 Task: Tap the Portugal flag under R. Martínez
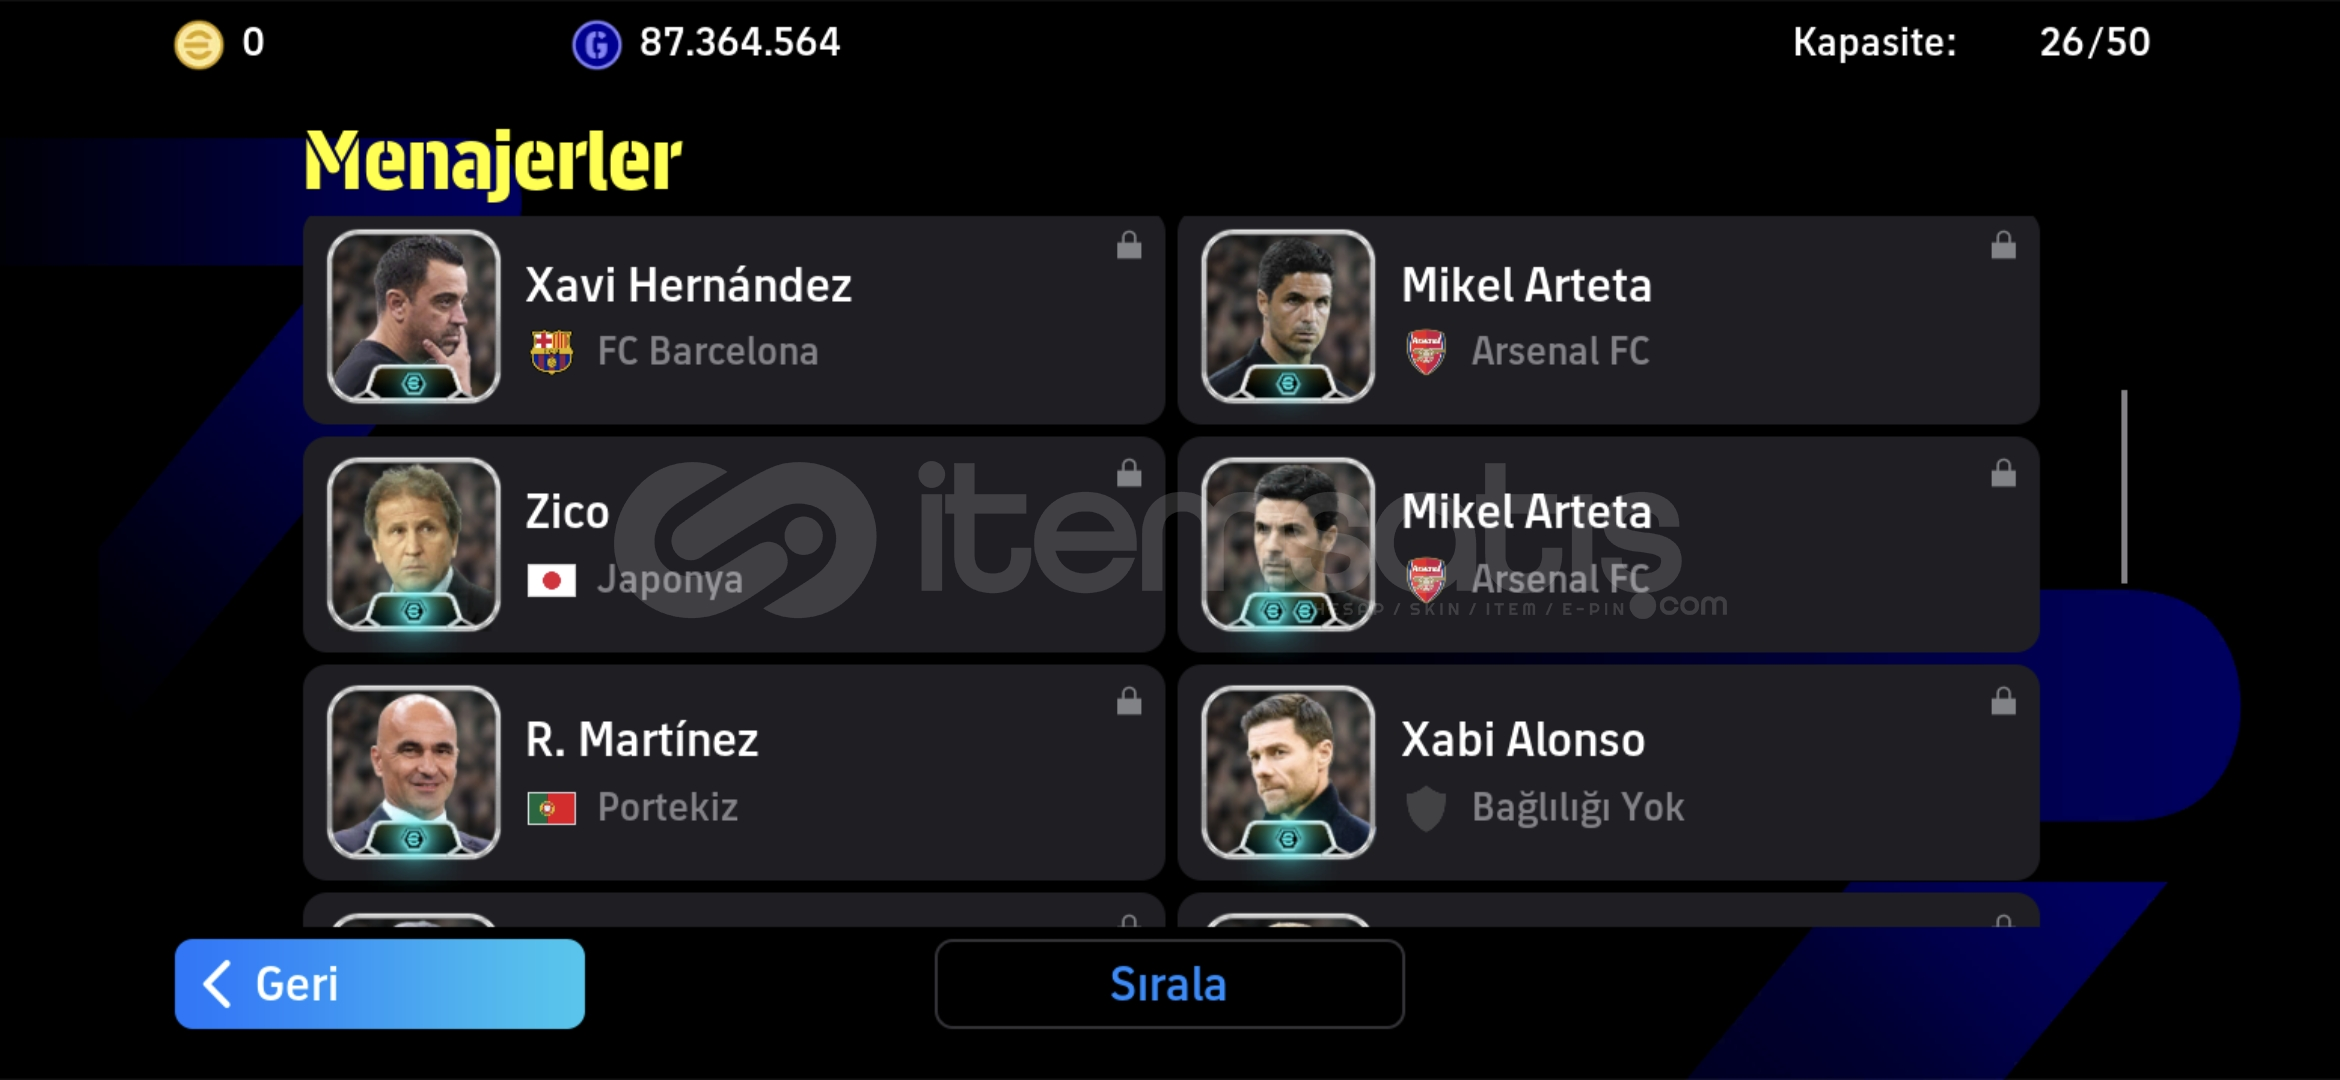(551, 808)
